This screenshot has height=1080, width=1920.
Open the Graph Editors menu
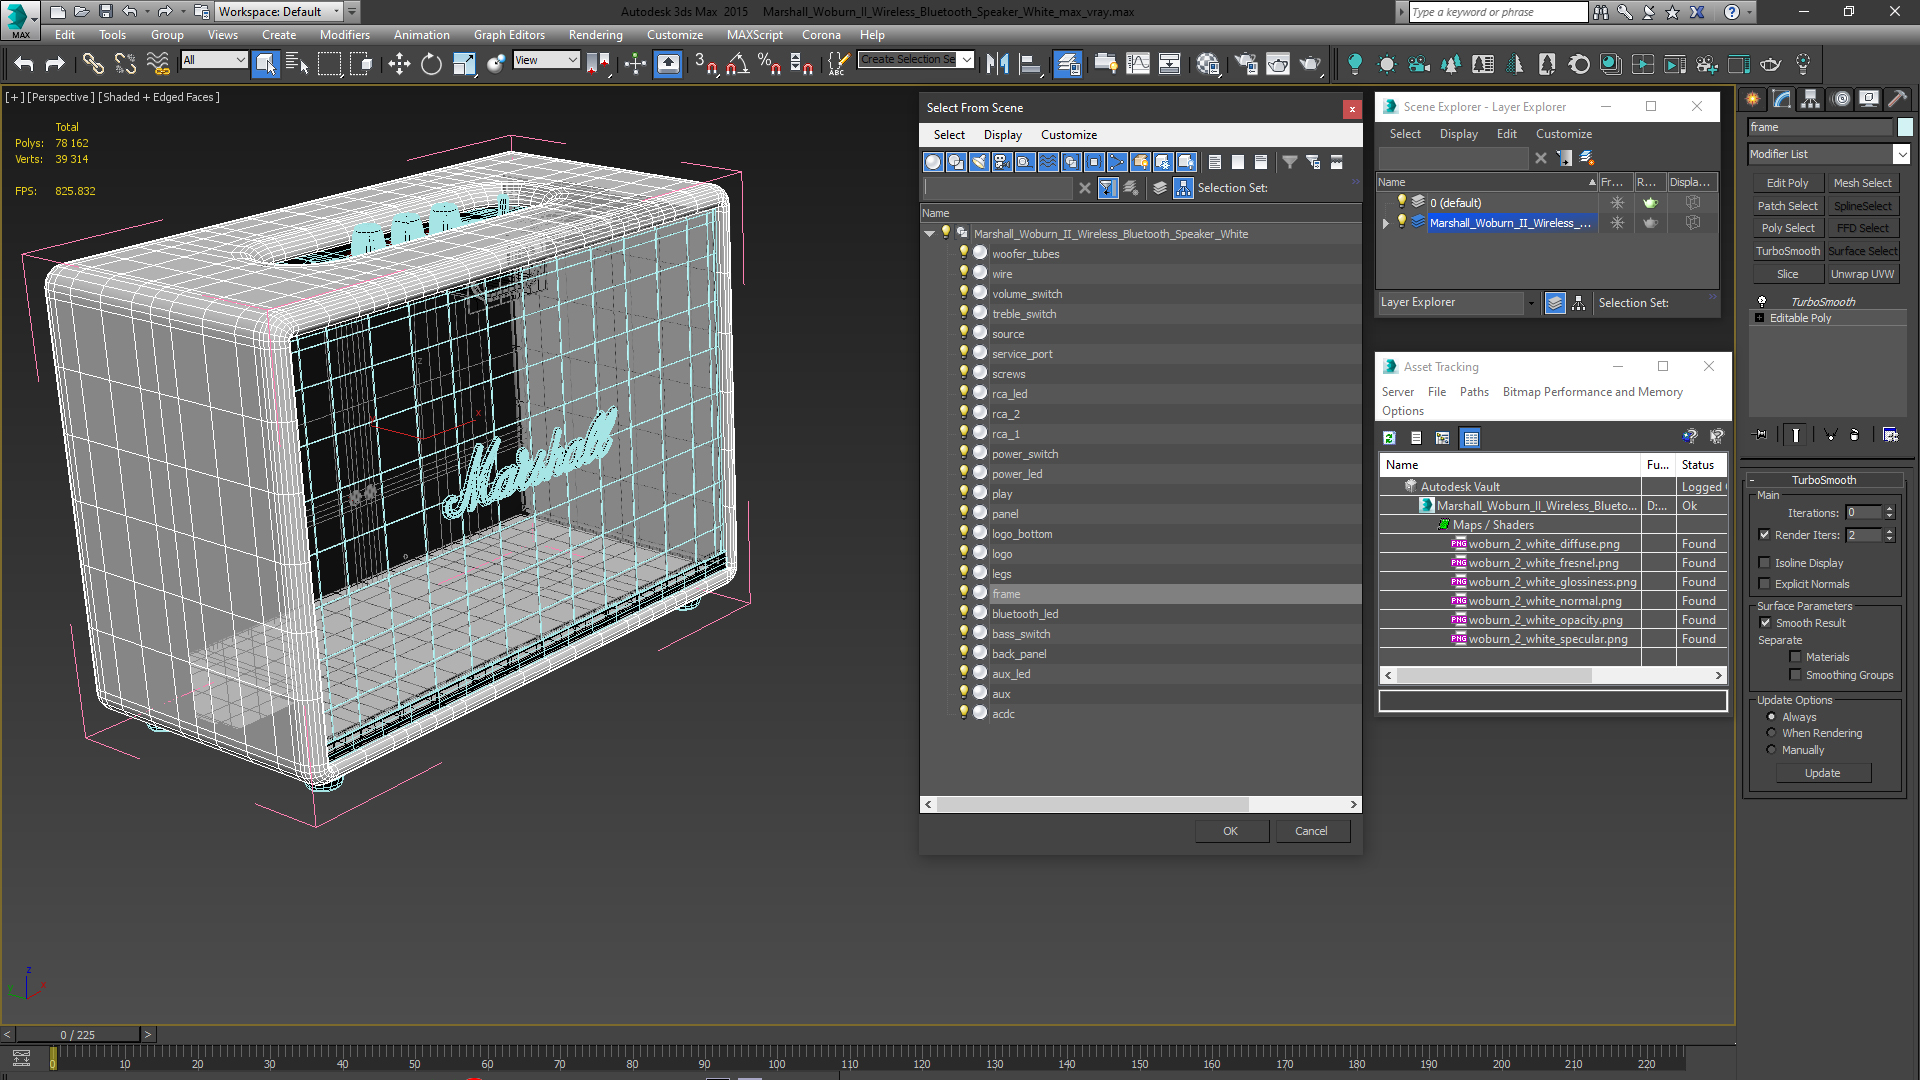509,34
